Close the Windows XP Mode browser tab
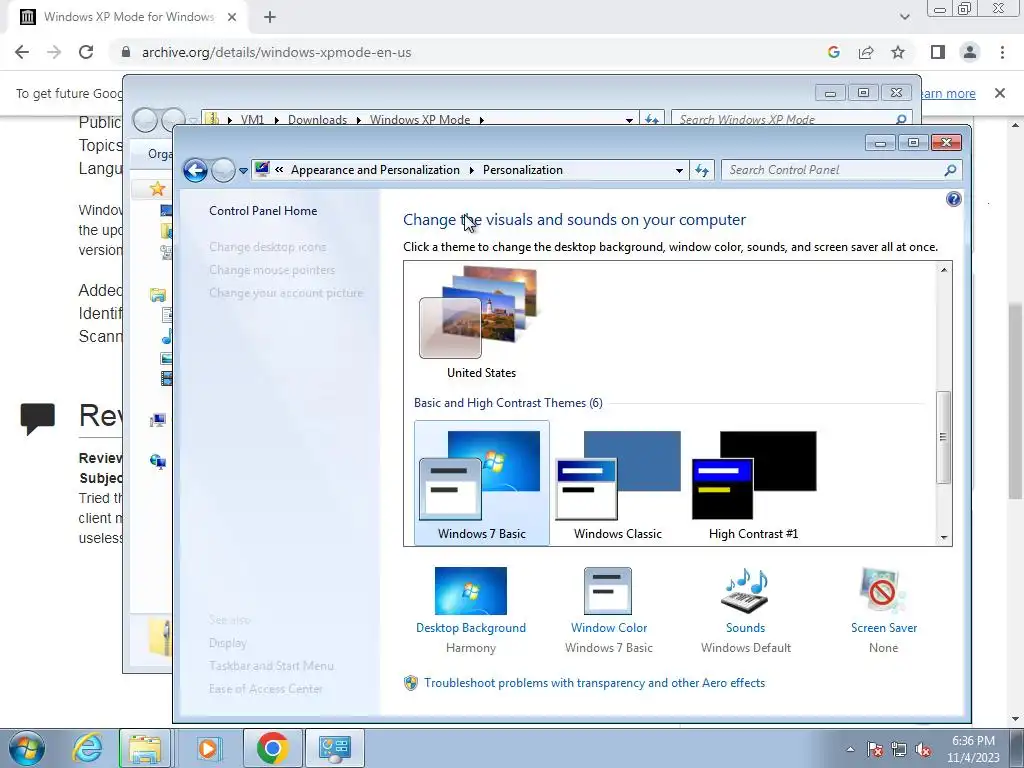 231,17
